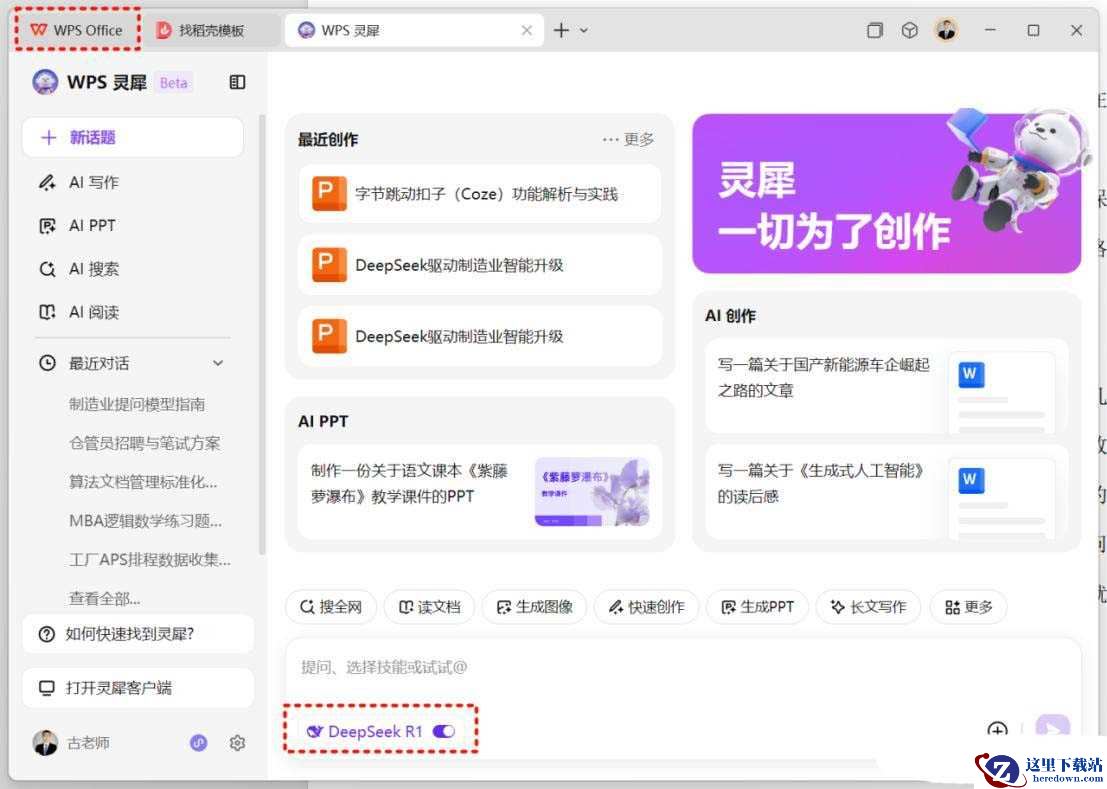1107x789 pixels.
Task: Click the cube icon in the title bar
Action: coord(910,30)
